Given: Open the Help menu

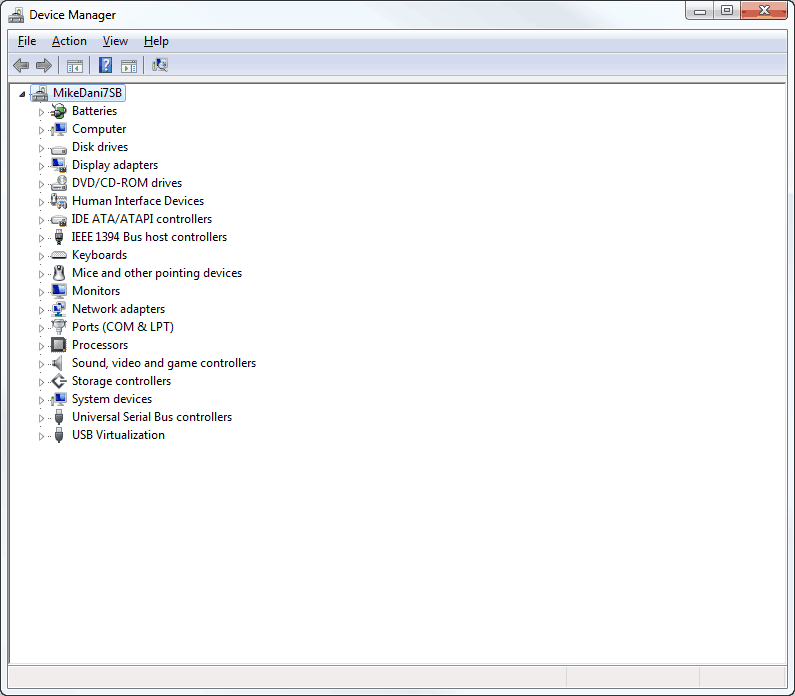Looking at the screenshot, I should tap(156, 41).
